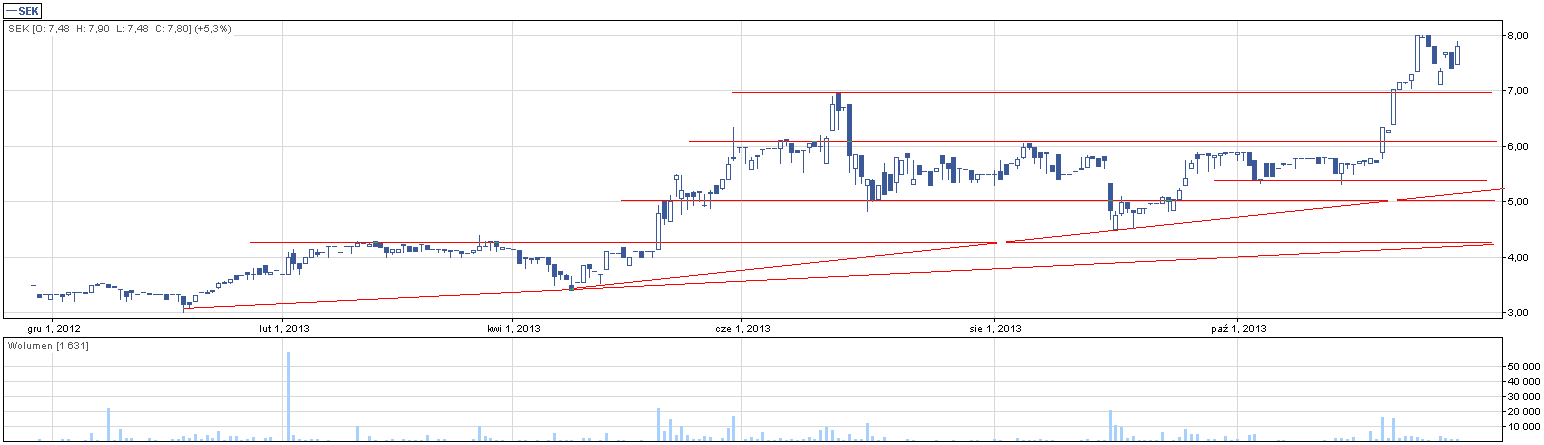This screenshot has height=445, width=1544.
Task: Select the last candlestick on the chart
Action: point(1457,54)
